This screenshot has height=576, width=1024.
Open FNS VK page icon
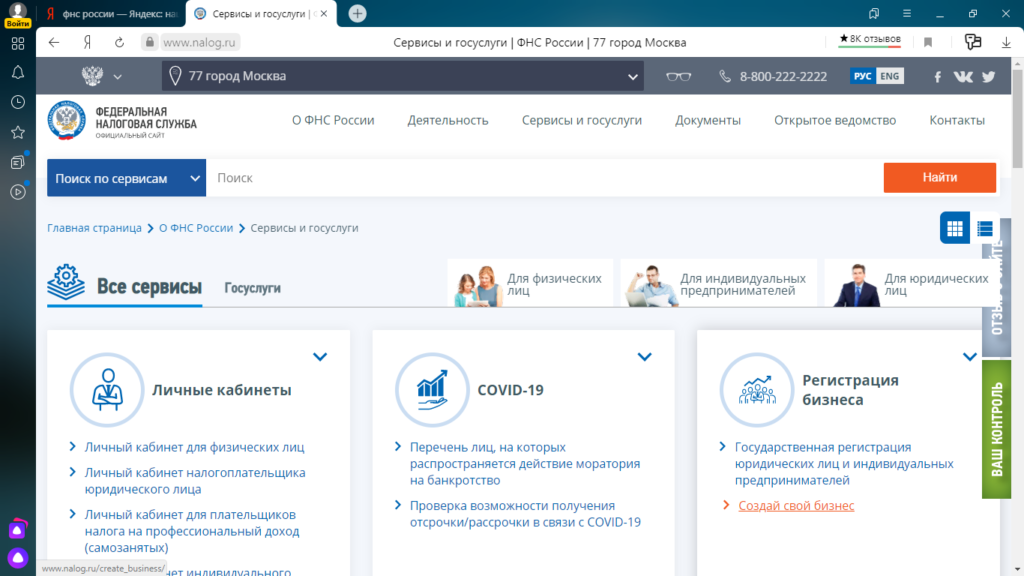click(963, 76)
